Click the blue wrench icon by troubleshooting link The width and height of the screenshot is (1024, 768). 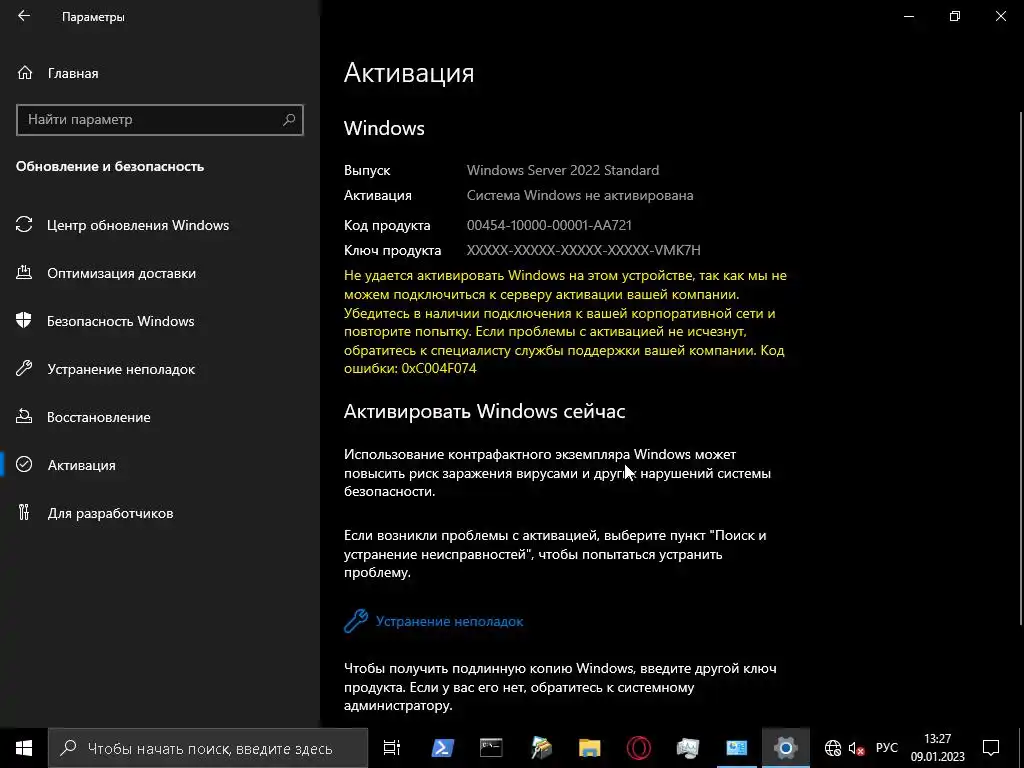click(356, 621)
